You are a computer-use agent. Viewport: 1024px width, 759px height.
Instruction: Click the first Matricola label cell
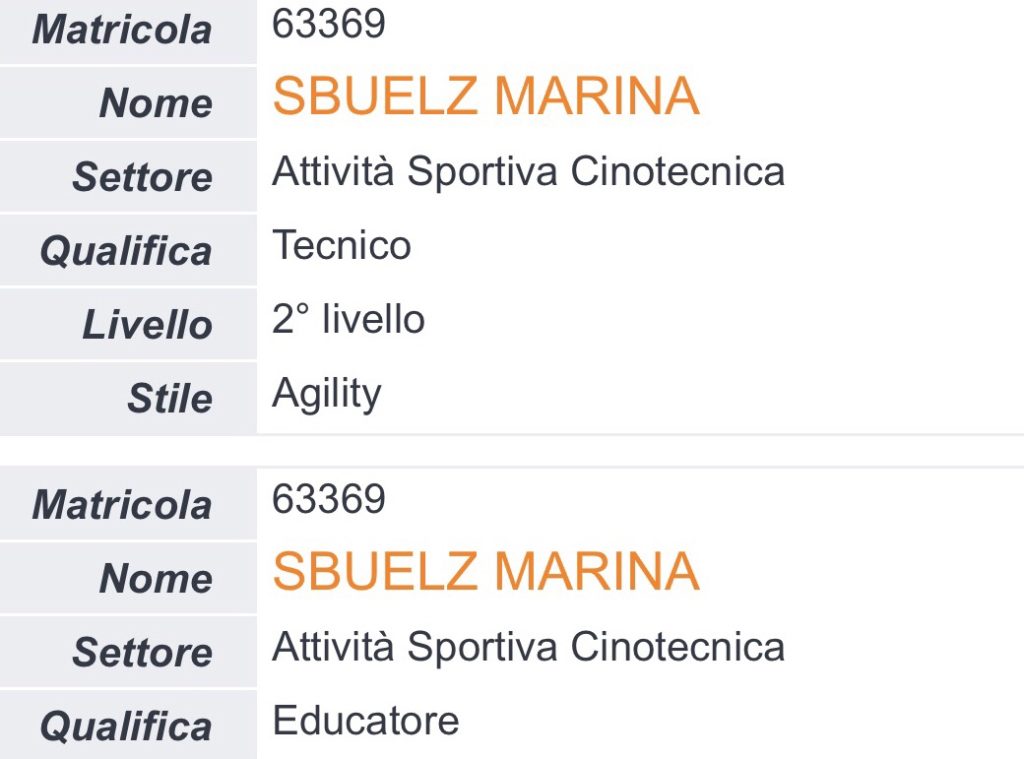128,31
